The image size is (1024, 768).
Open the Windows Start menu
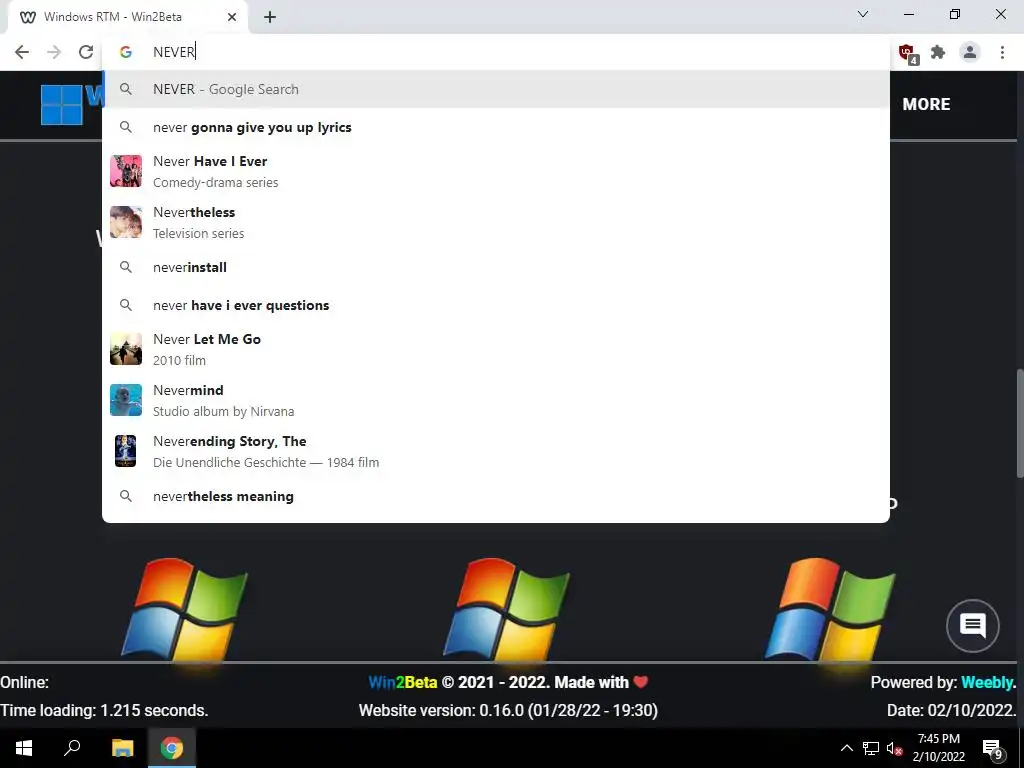pos(24,748)
